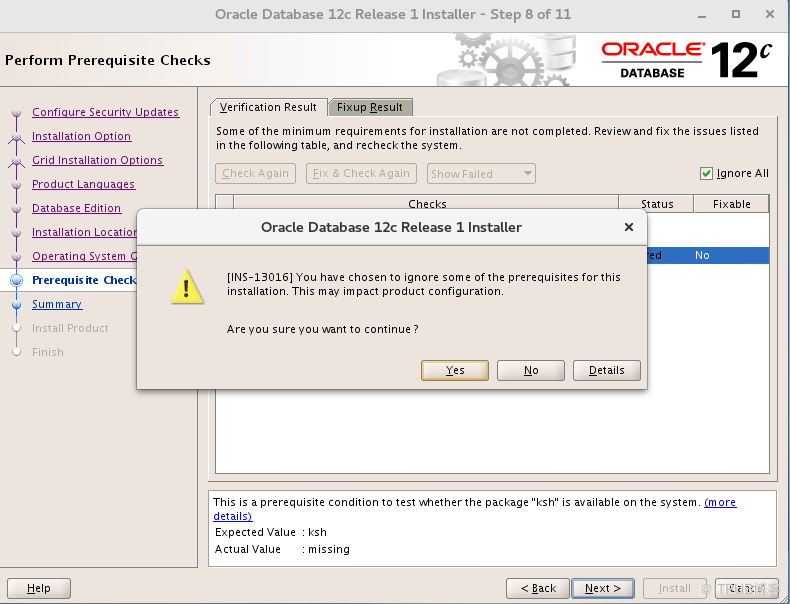Screen dimensions: 790x604
Task: Click the Next > button
Action: pos(603,588)
